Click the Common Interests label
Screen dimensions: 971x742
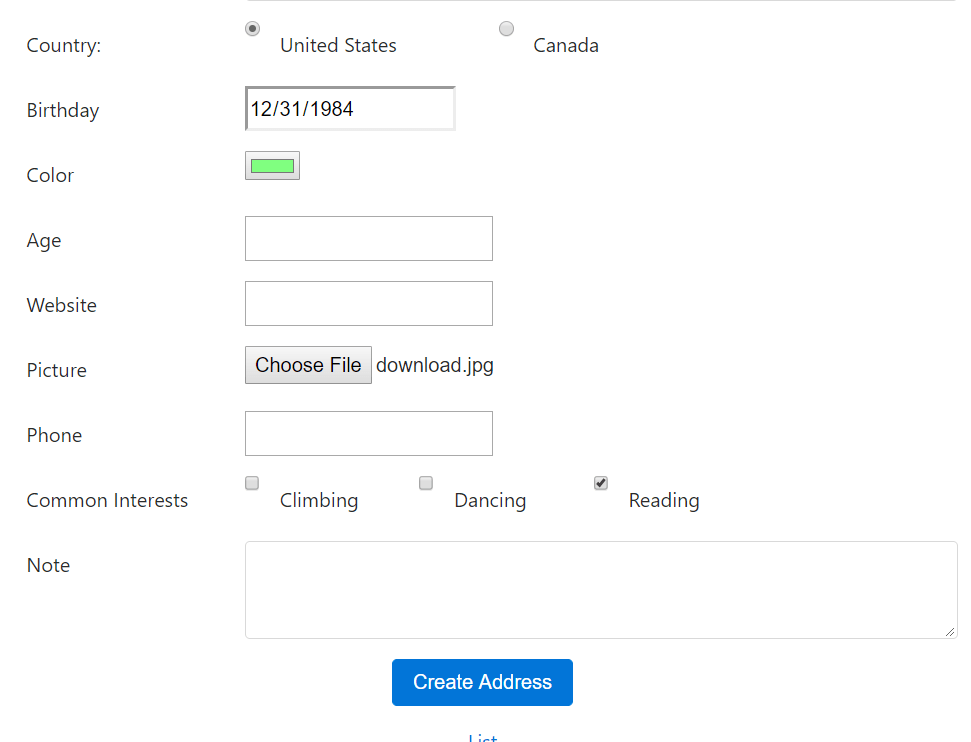107,500
